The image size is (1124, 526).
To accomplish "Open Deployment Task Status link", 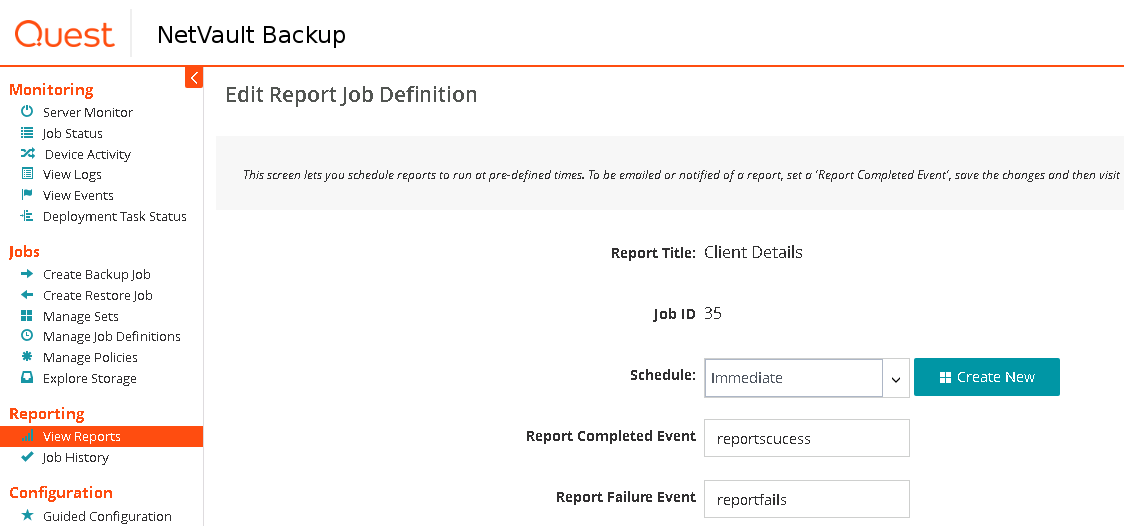I will coord(114,216).
